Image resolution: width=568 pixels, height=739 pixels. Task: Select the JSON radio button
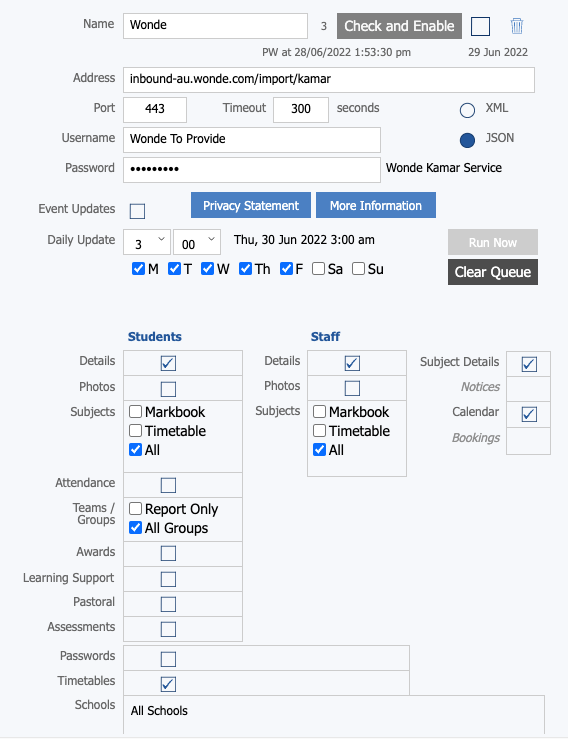(467, 140)
